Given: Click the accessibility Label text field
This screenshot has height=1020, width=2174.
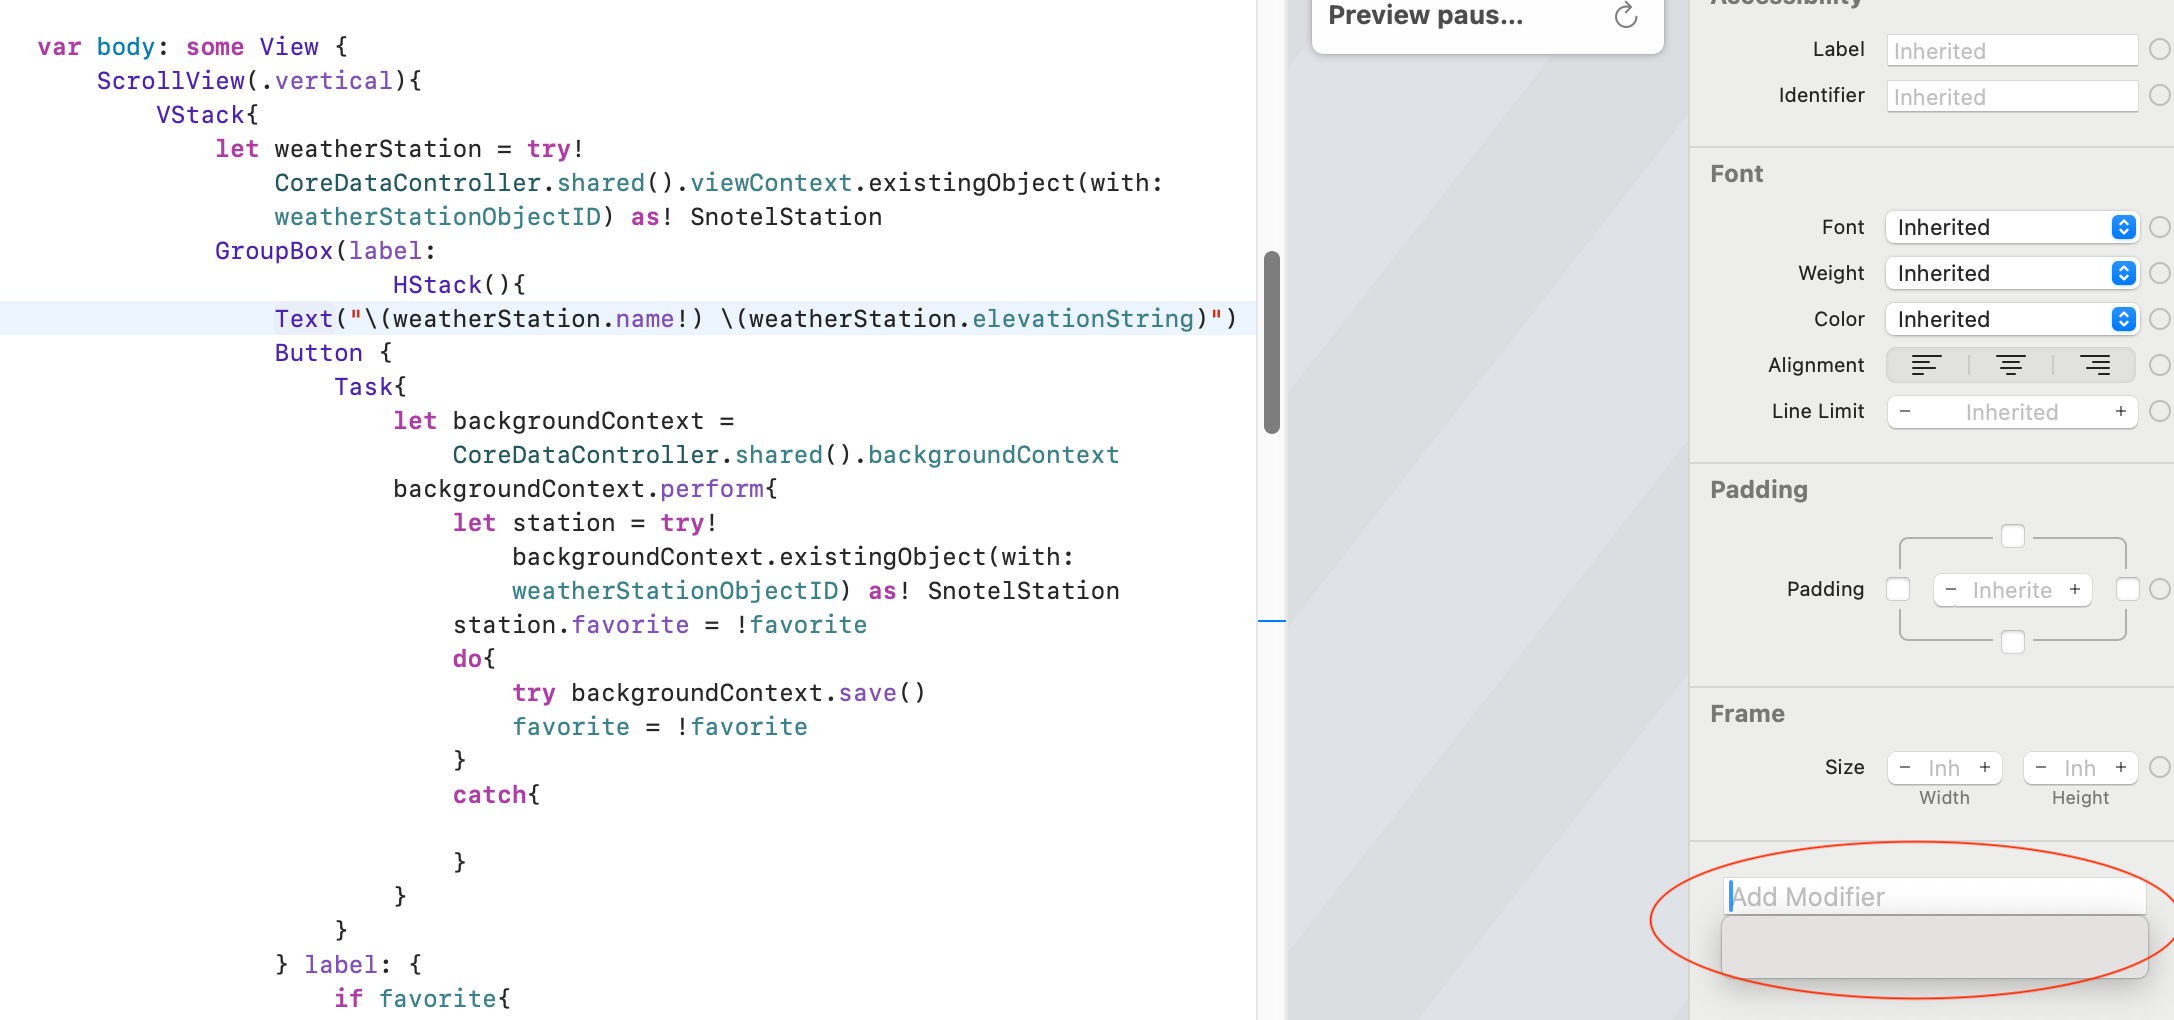Looking at the screenshot, I should point(2011,51).
